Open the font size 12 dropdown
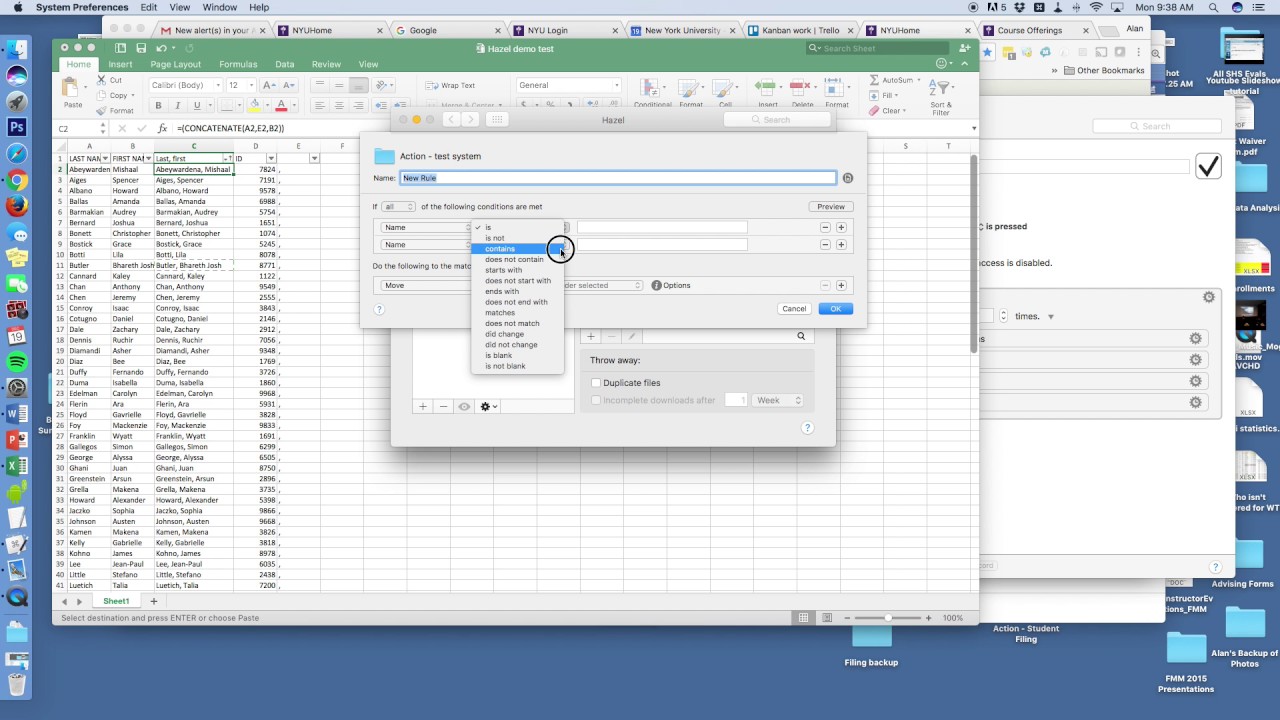This screenshot has height=720, width=1280. pos(241,85)
